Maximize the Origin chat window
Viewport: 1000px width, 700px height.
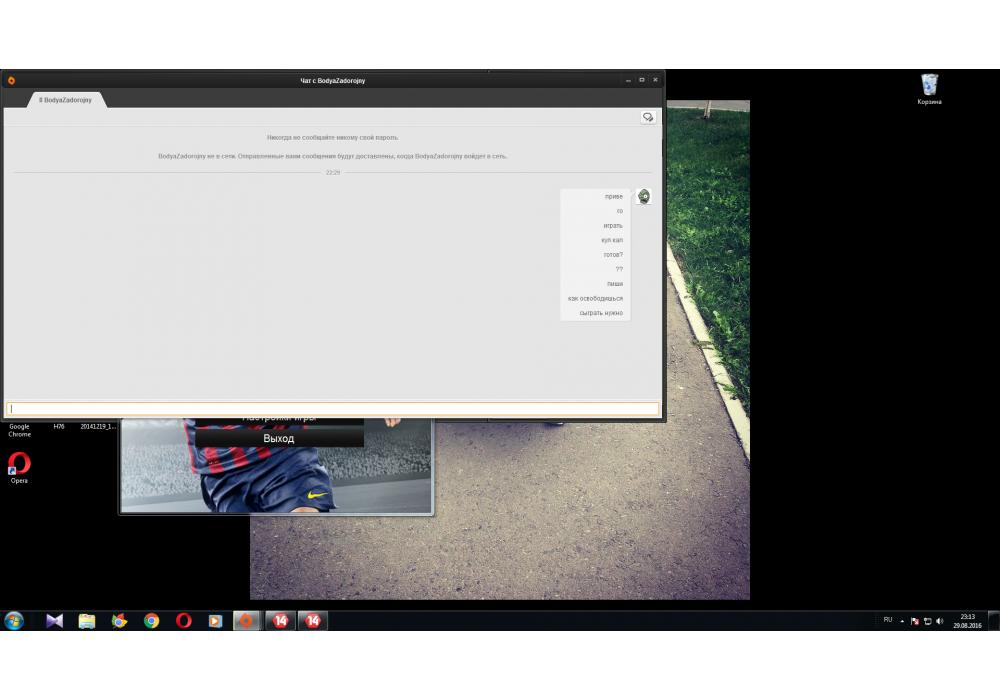click(x=642, y=80)
